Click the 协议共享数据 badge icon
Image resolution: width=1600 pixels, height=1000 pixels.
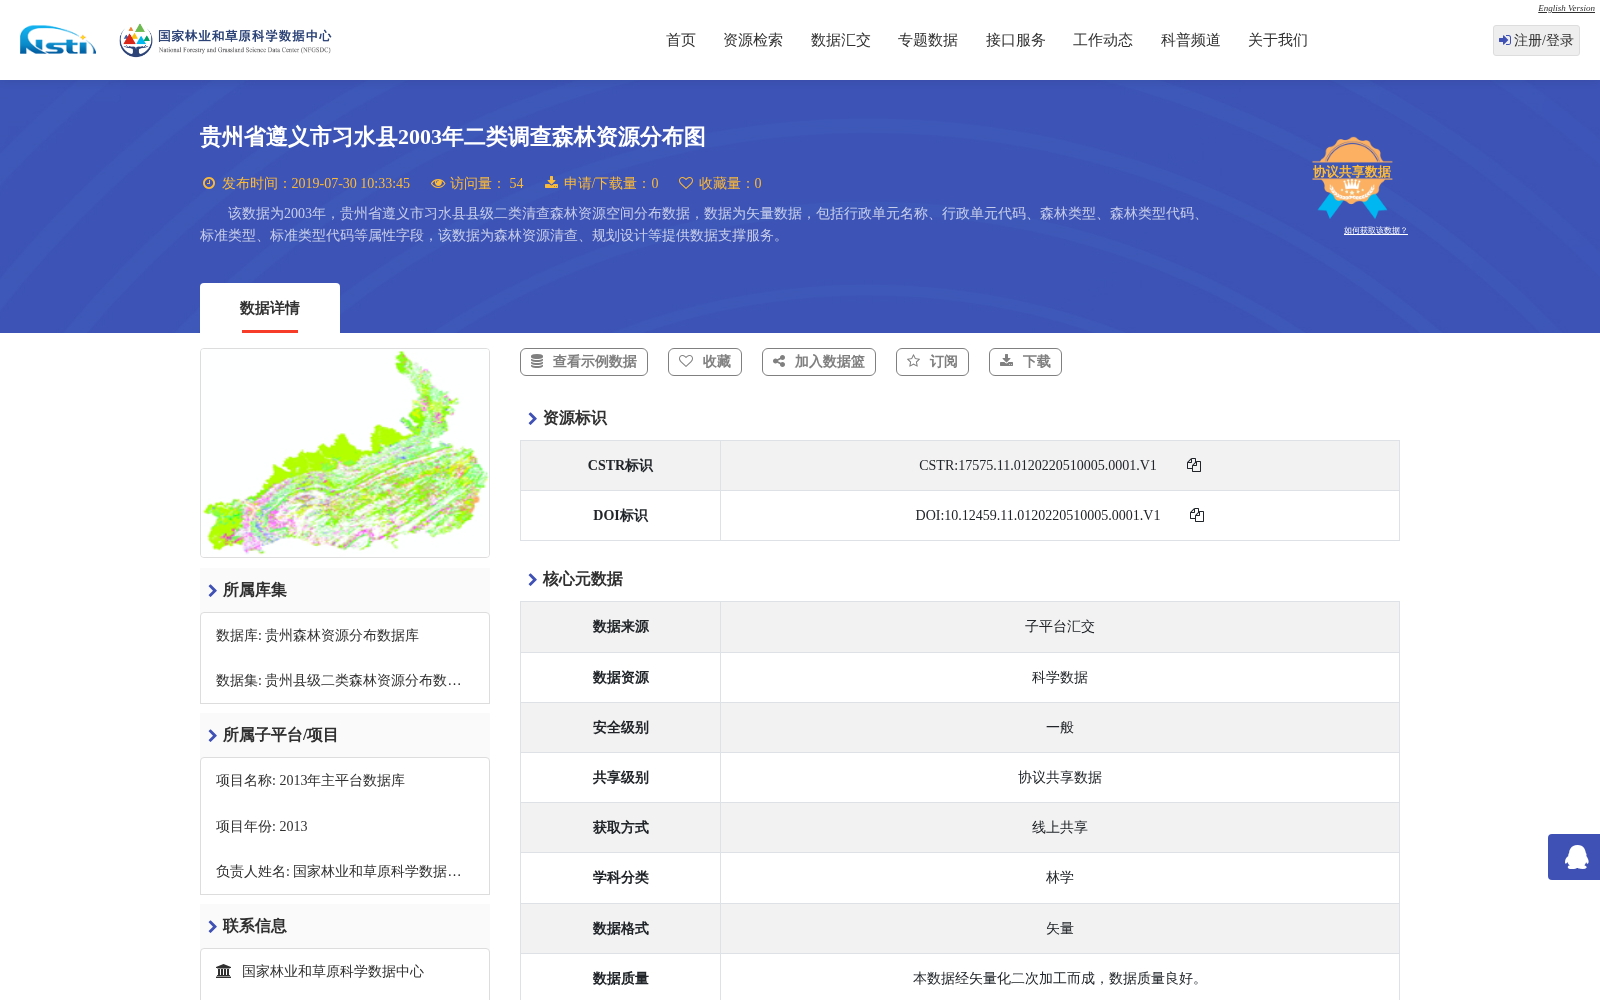tap(1352, 177)
